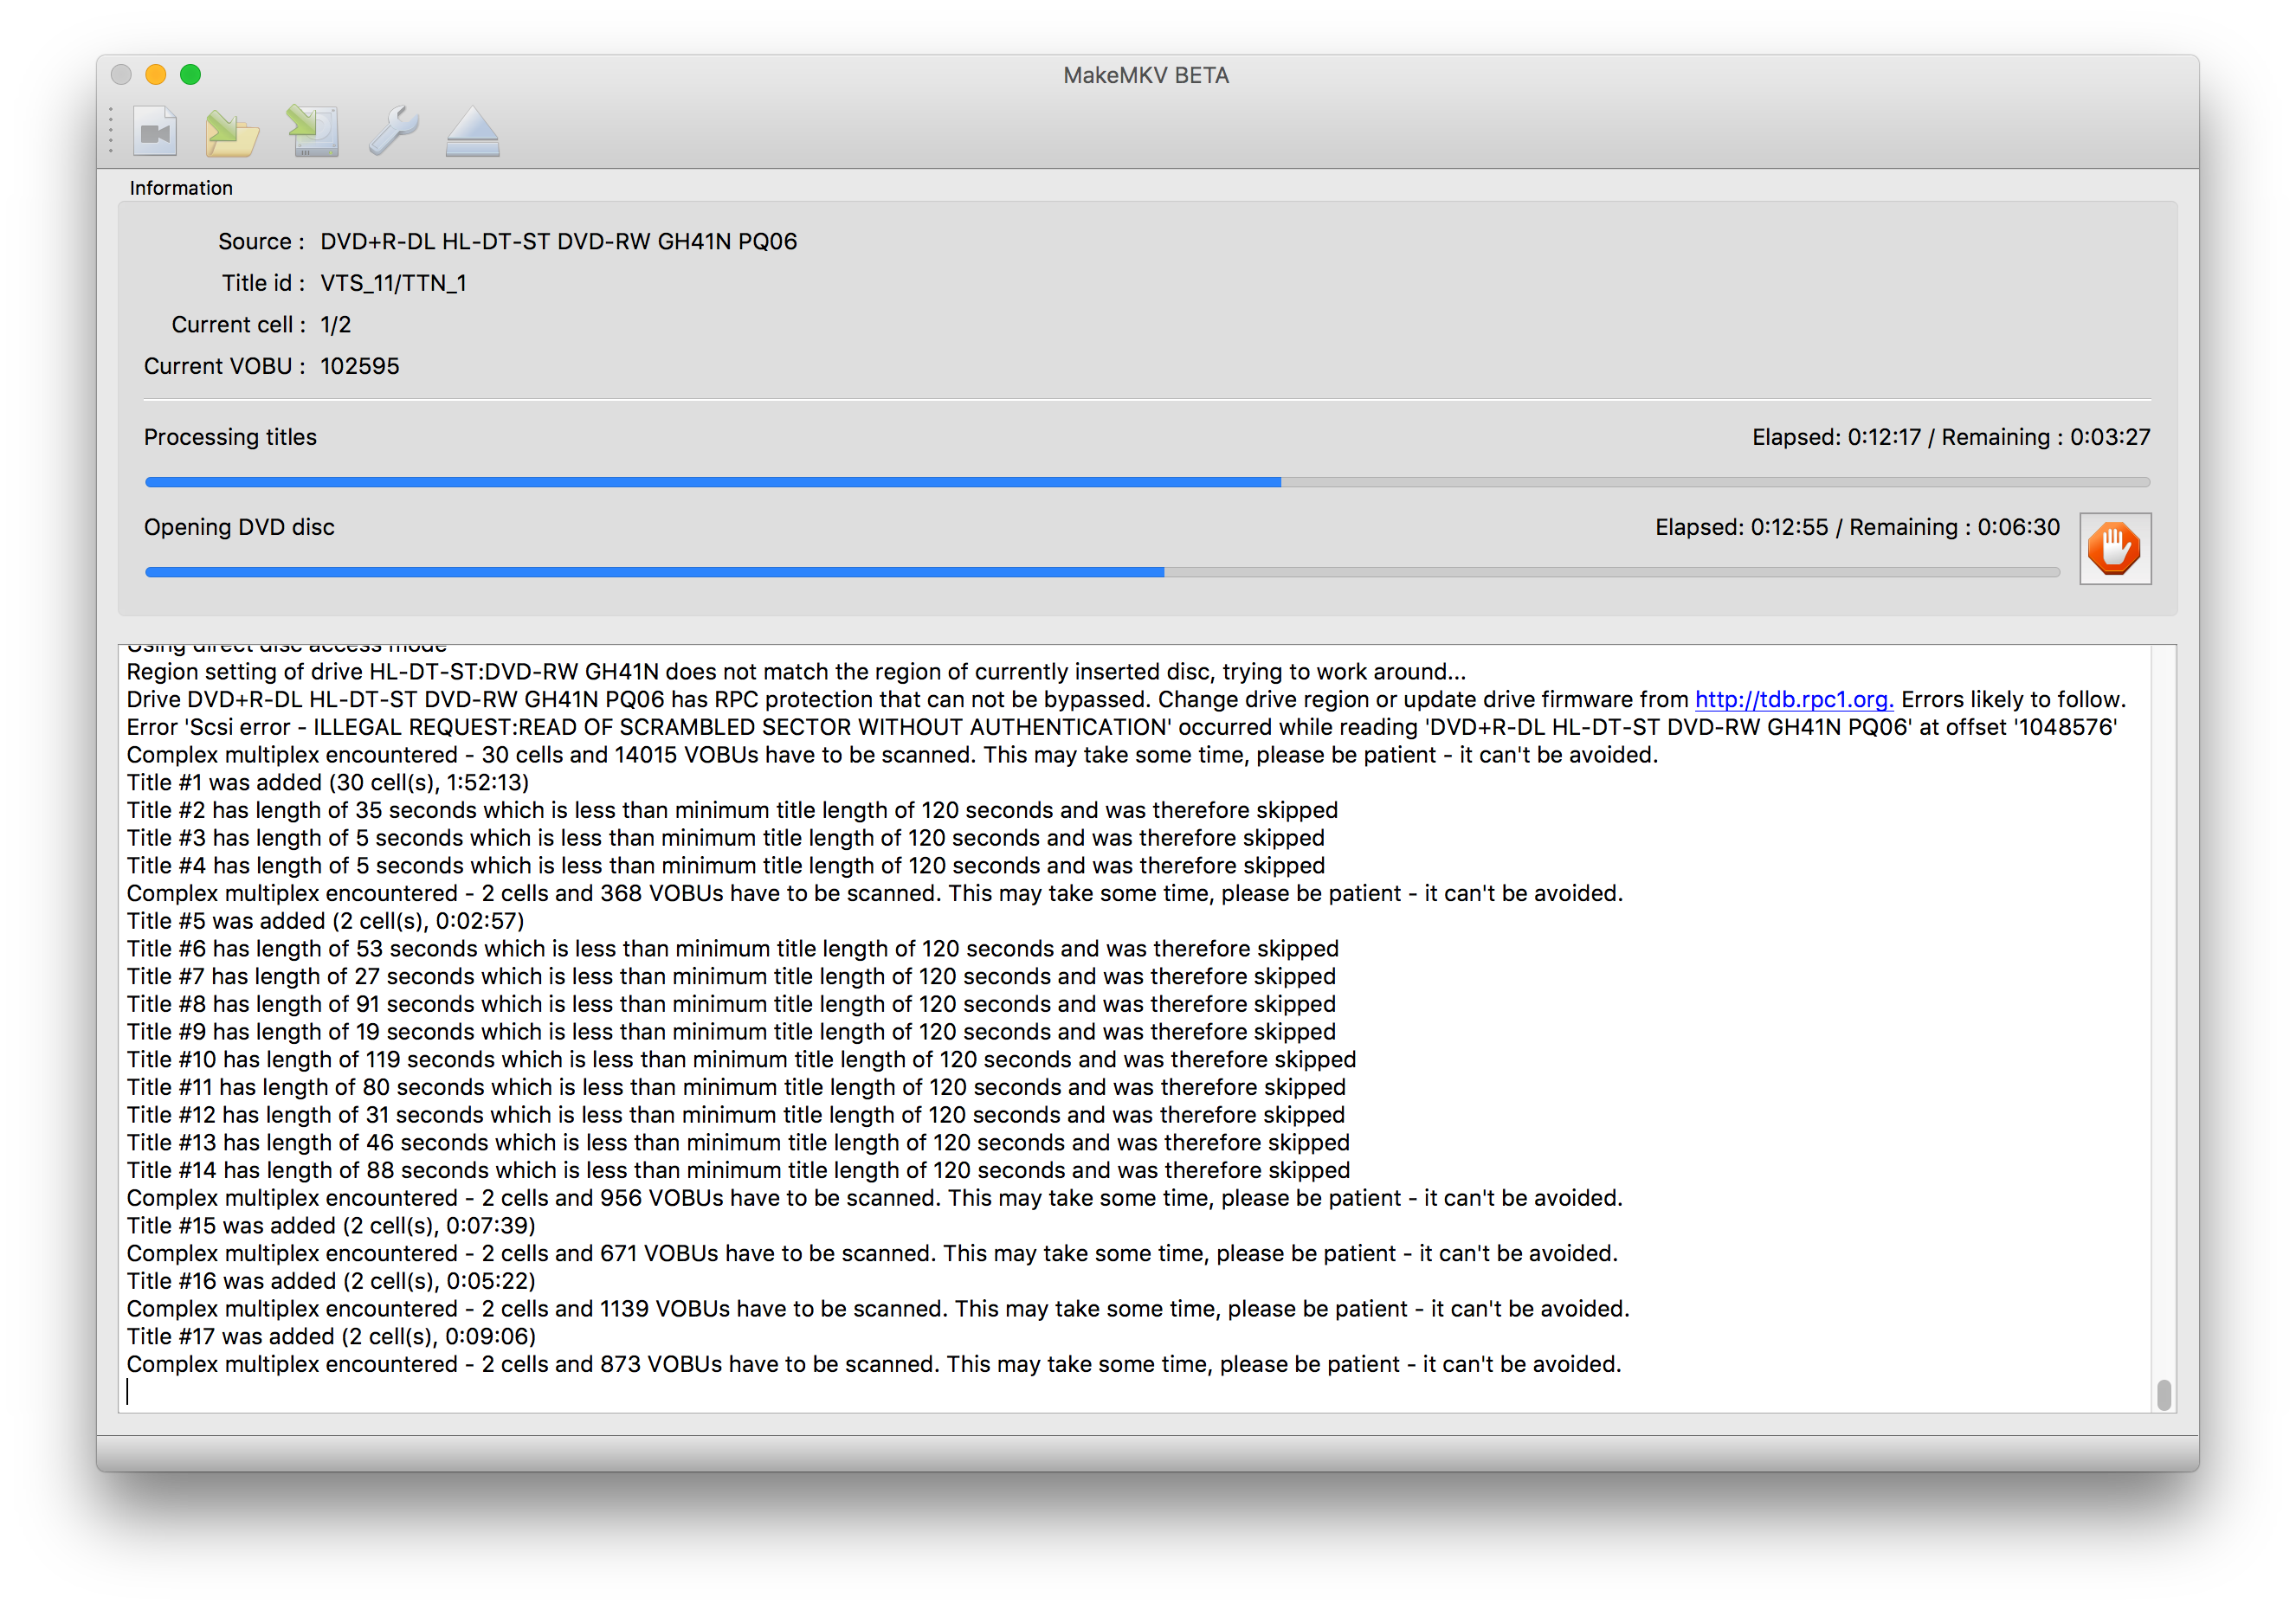Click the open files folder icon
The image size is (2296, 1610).
tap(232, 132)
